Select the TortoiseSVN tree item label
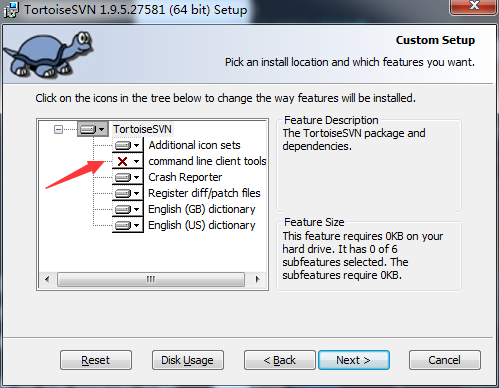 tap(142, 129)
